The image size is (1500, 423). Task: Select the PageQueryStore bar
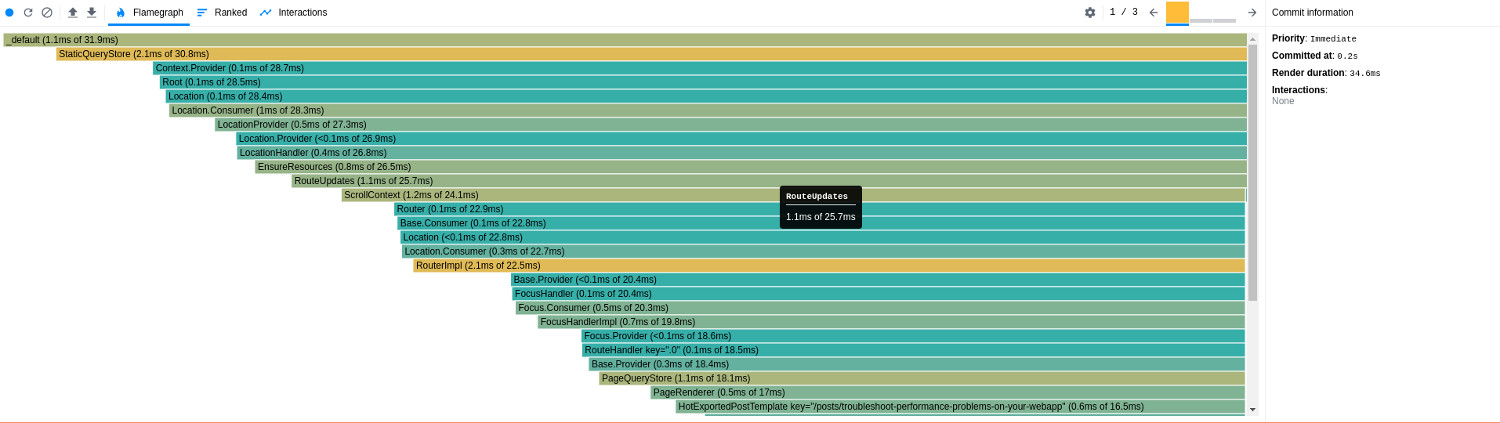point(922,378)
